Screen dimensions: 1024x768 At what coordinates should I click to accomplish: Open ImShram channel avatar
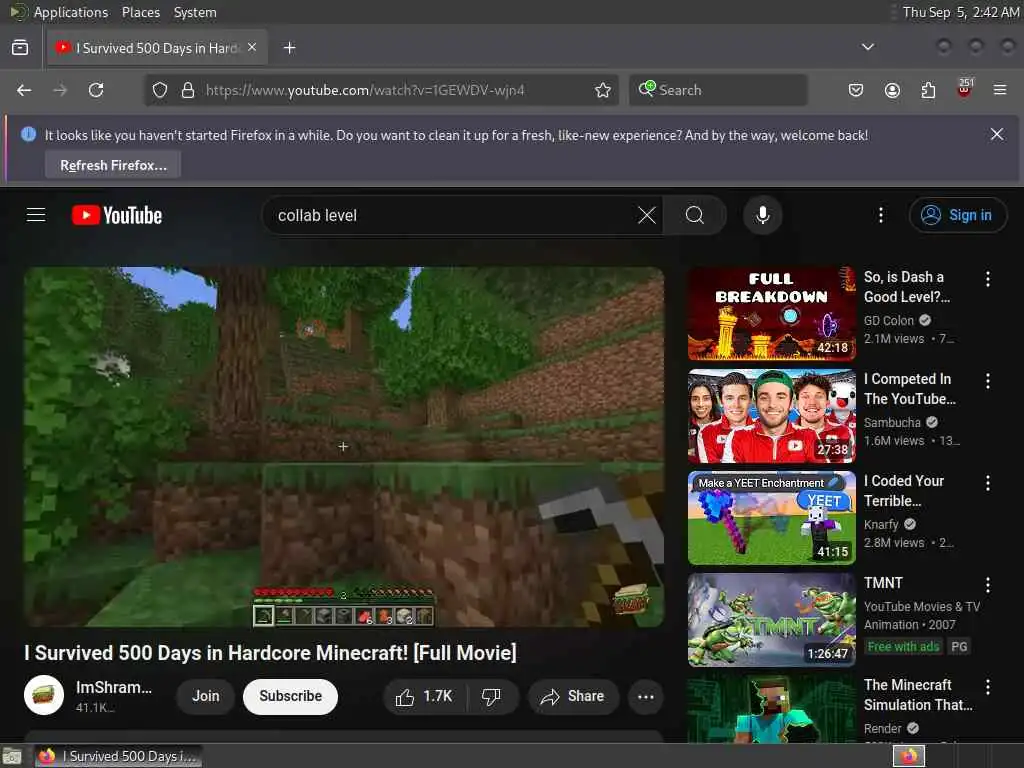pyautogui.click(x=44, y=695)
